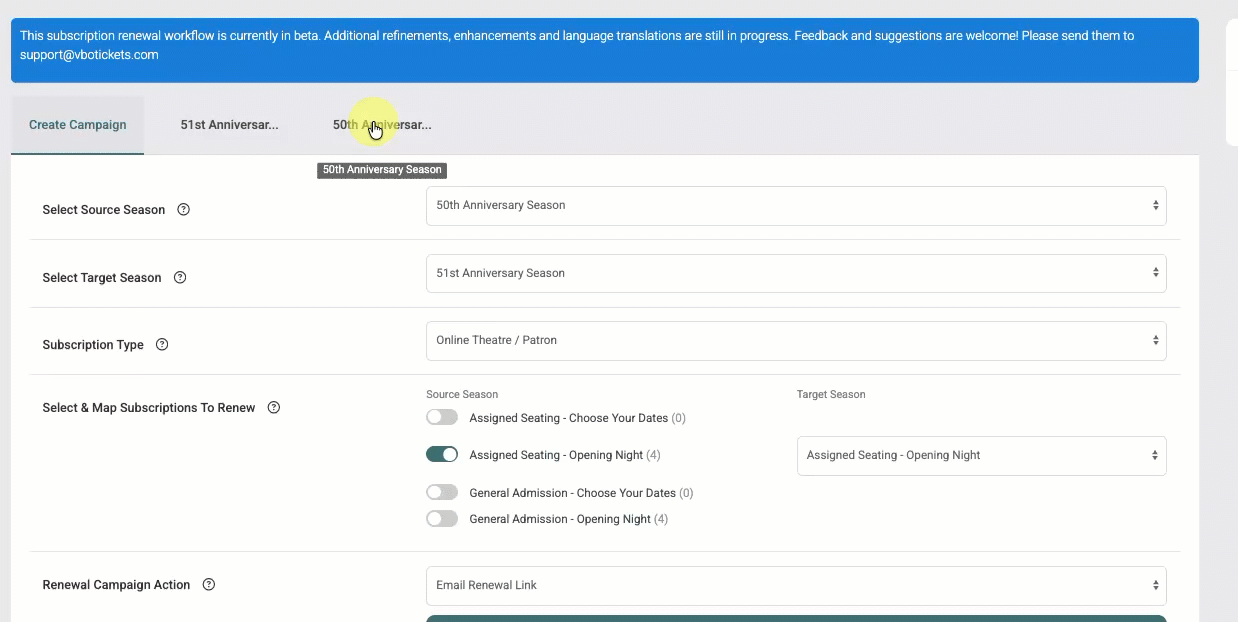Enable General Admission - Choose Your Dates toggle
This screenshot has width=1238, height=622.
[x=442, y=492]
